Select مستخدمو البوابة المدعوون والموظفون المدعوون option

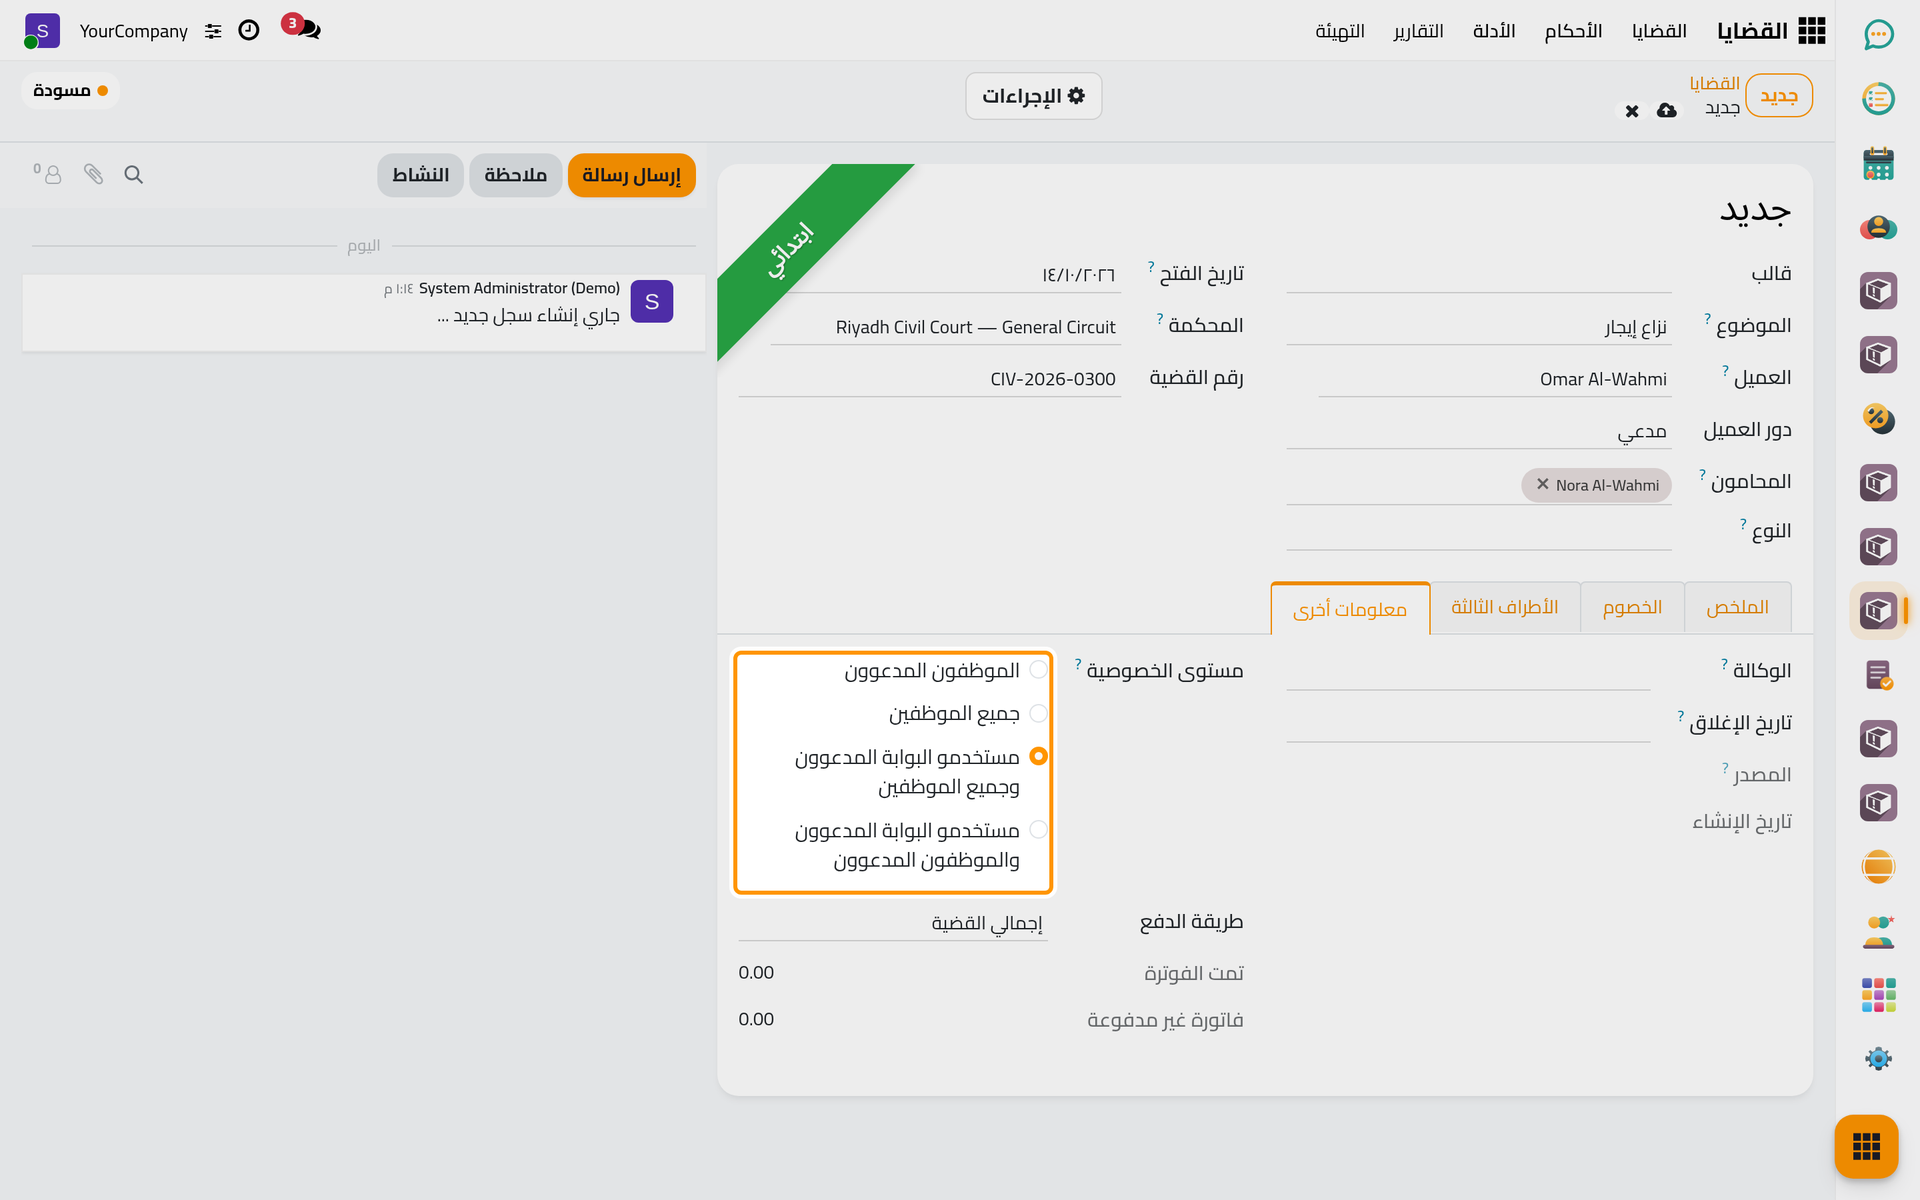point(1038,829)
